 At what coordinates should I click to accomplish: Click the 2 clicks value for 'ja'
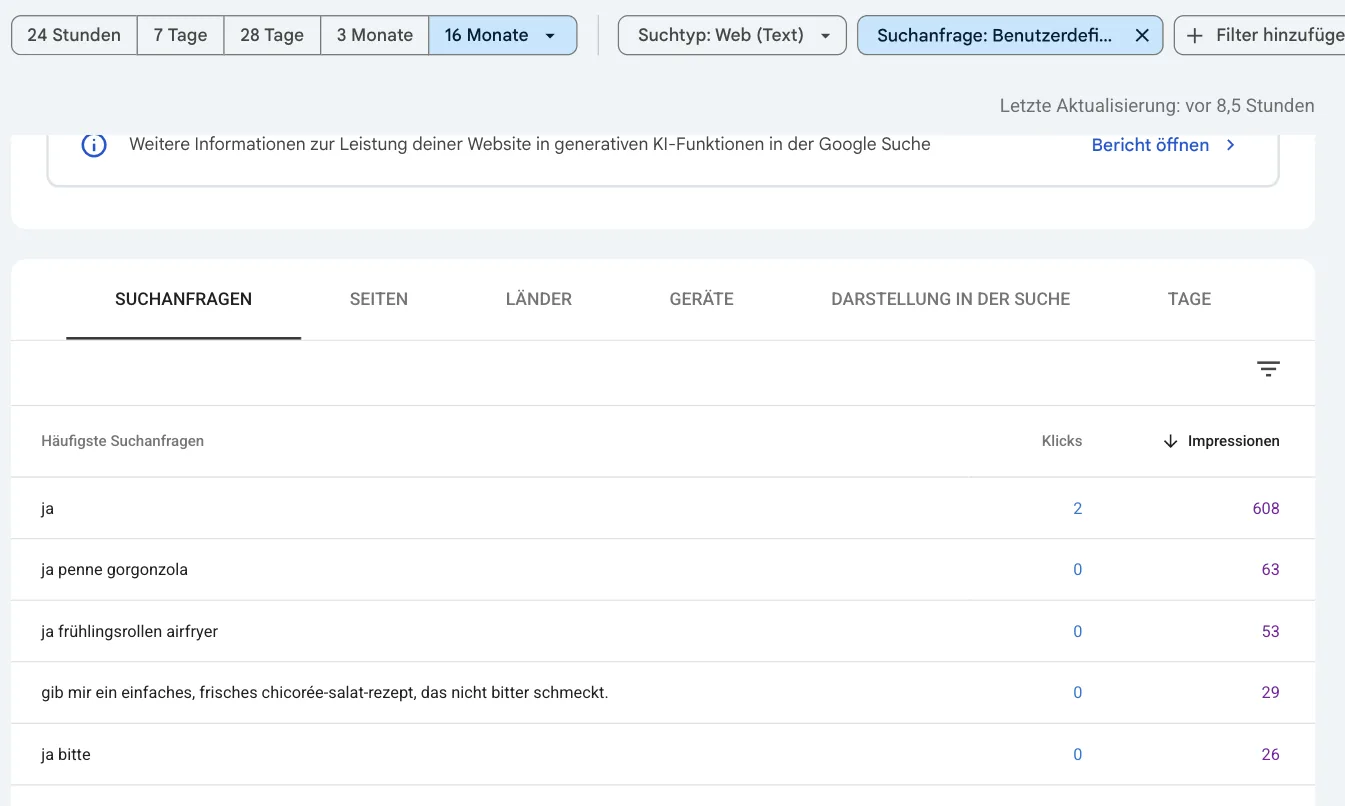(x=1077, y=508)
